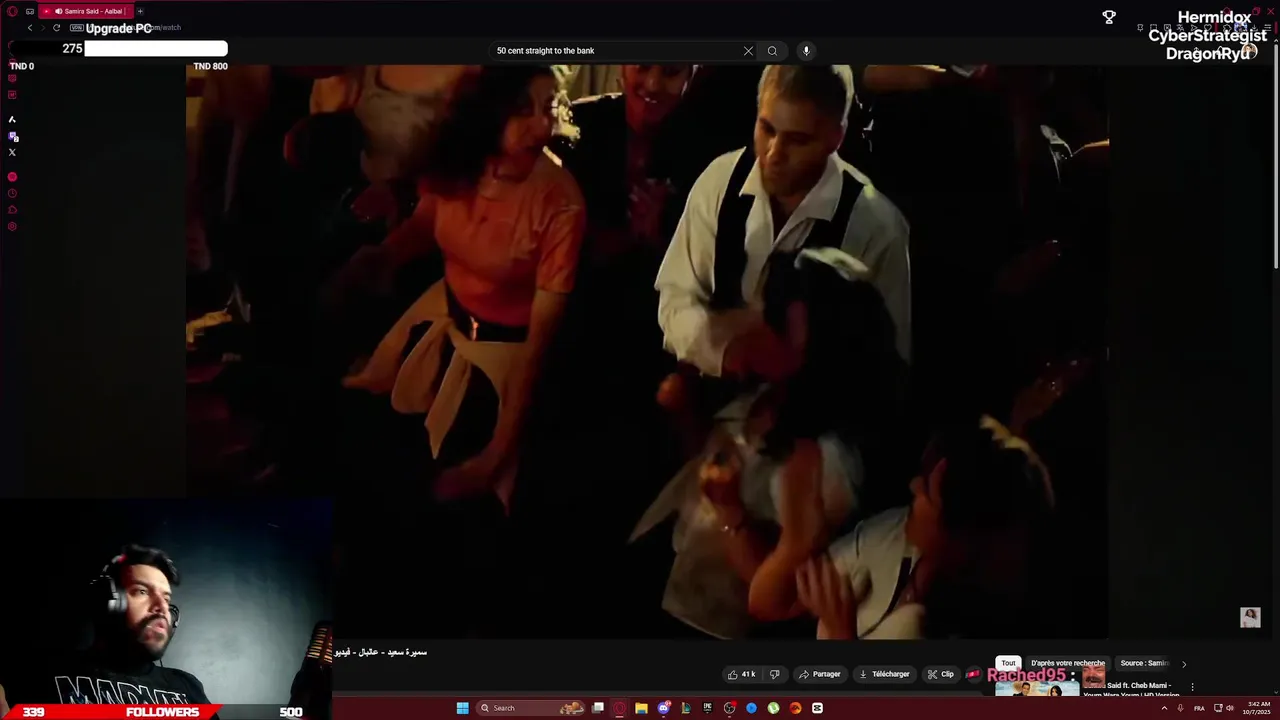The height and width of the screenshot is (720, 1280).
Task: Expand hidden system tray icons chevron
Action: click(x=1164, y=708)
